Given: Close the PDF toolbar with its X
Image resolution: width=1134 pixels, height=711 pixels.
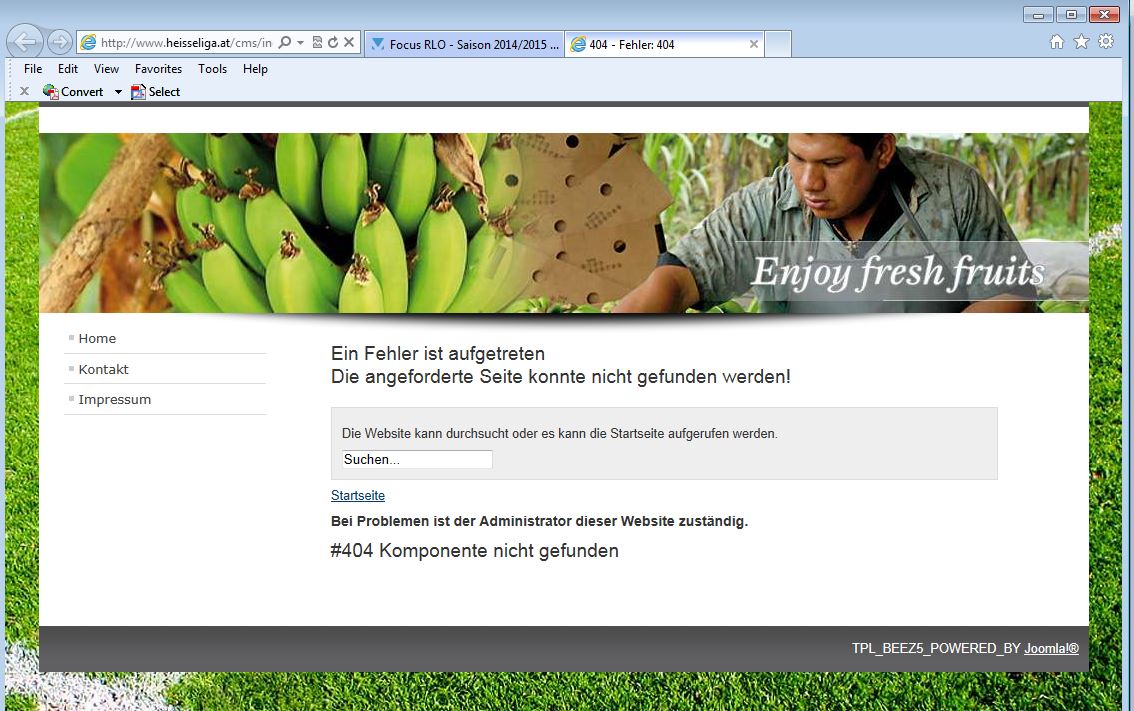Looking at the screenshot, I should 25,91.
